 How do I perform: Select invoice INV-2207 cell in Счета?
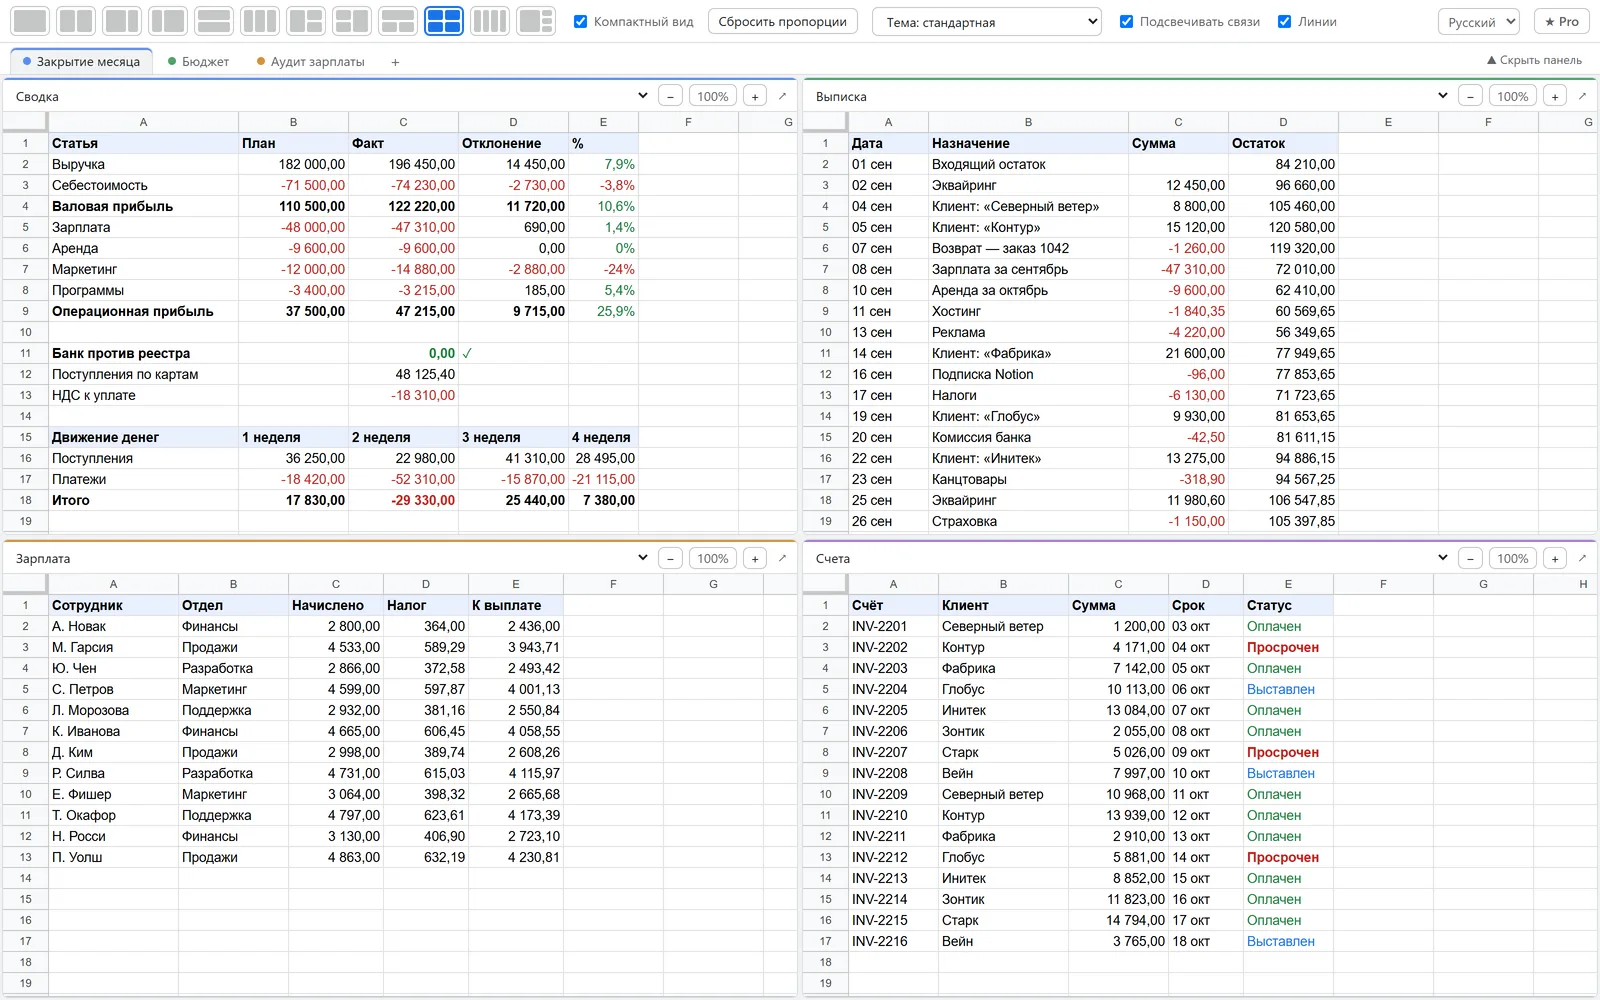[x=893, y=752]
